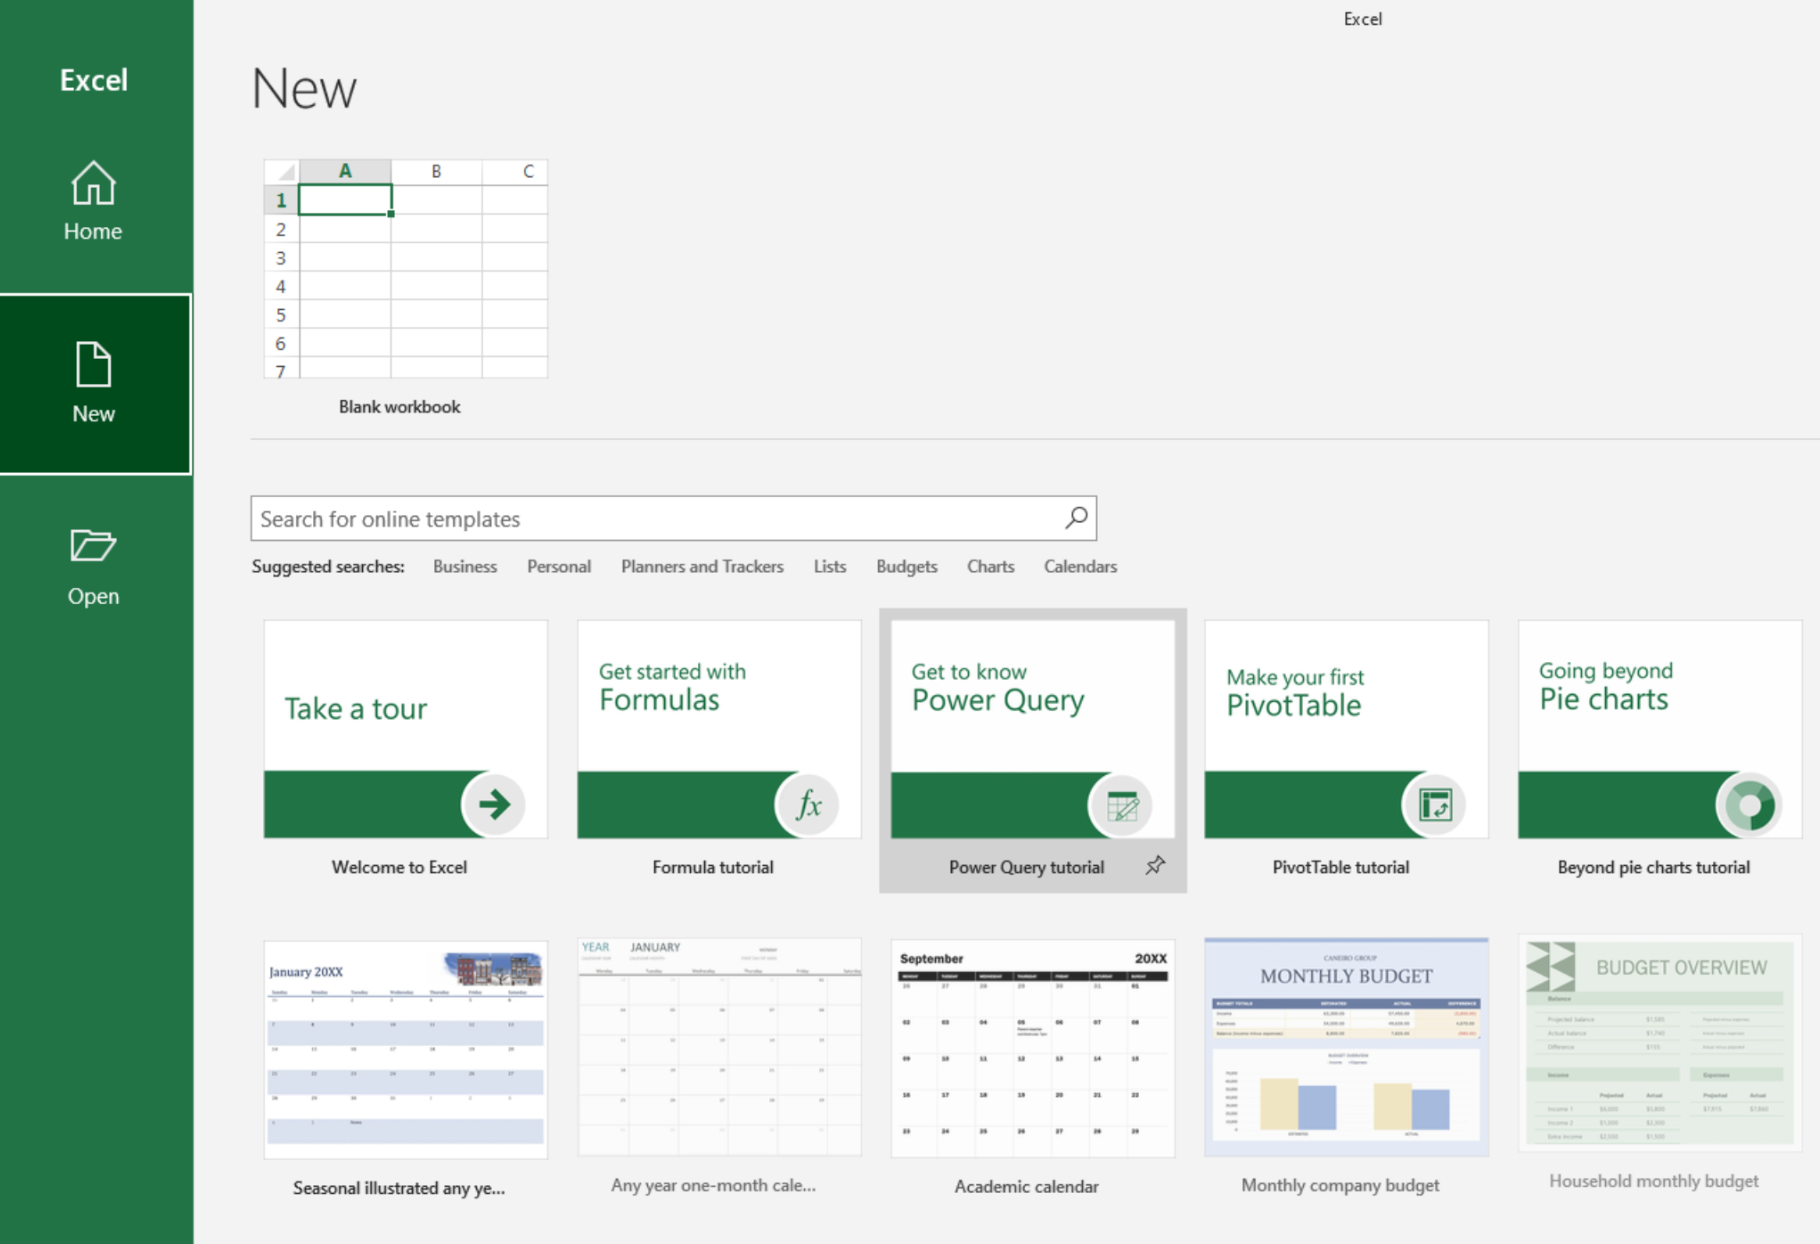
Task: Pin the Power Query tutorial template
Action: click(1155, 866)
